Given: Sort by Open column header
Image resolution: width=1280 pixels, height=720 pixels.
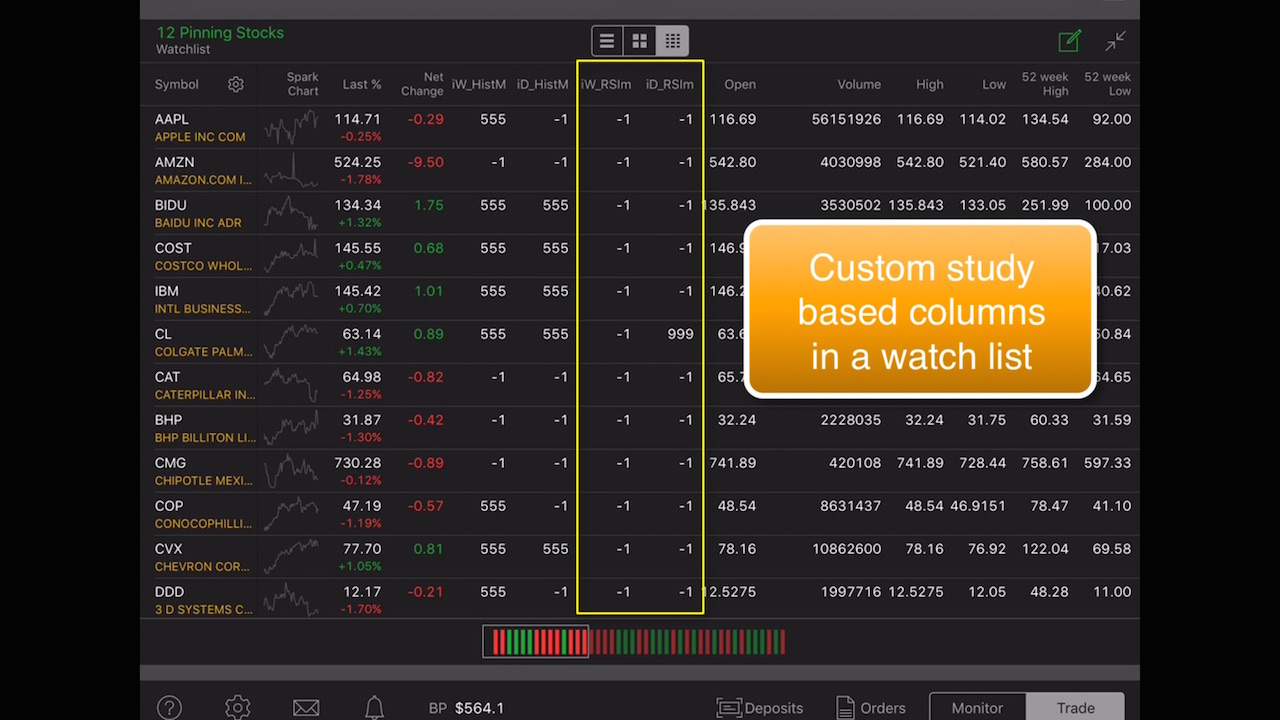Looking at the screenshot, I should pos(740,85).
